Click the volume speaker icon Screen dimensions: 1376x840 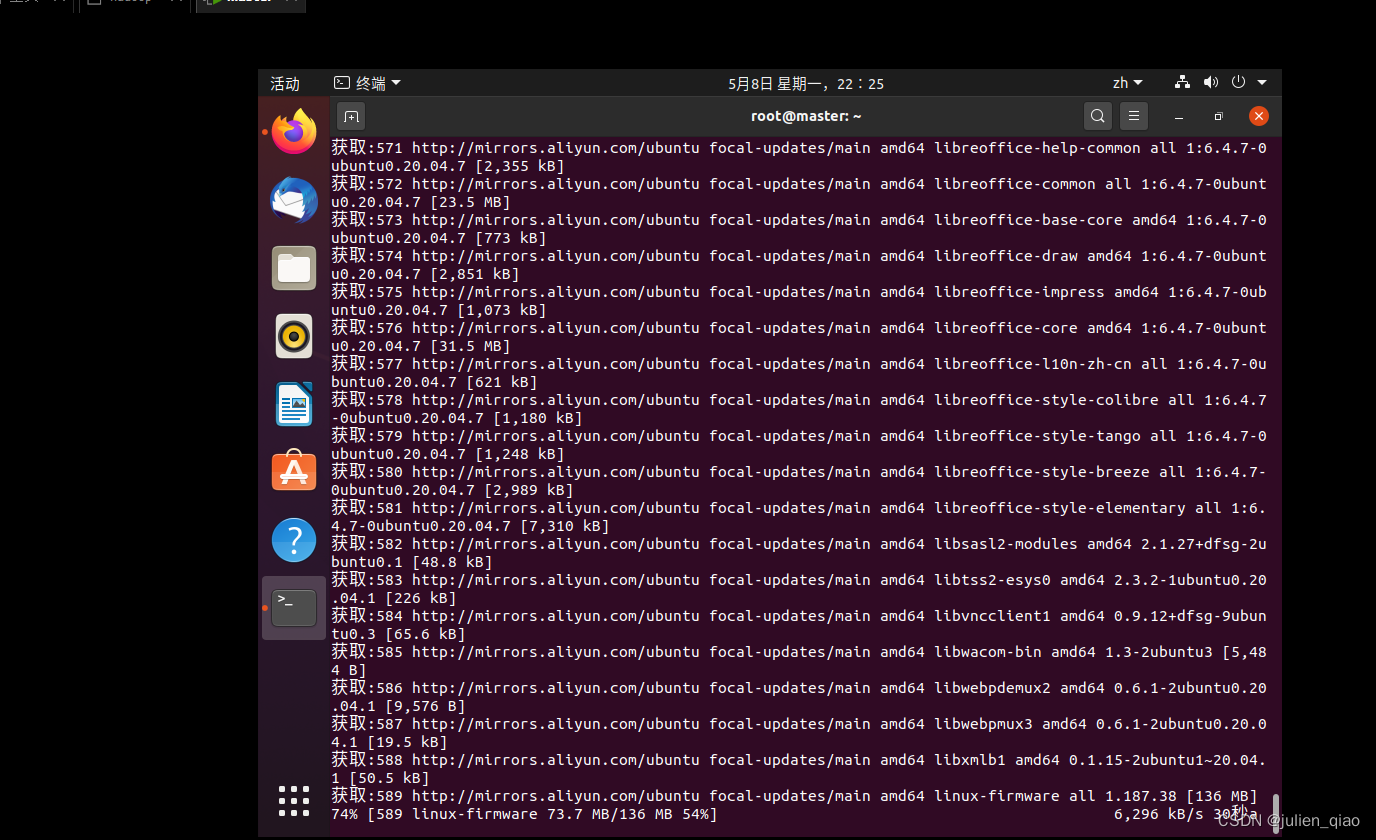(x=1210, y=83)
